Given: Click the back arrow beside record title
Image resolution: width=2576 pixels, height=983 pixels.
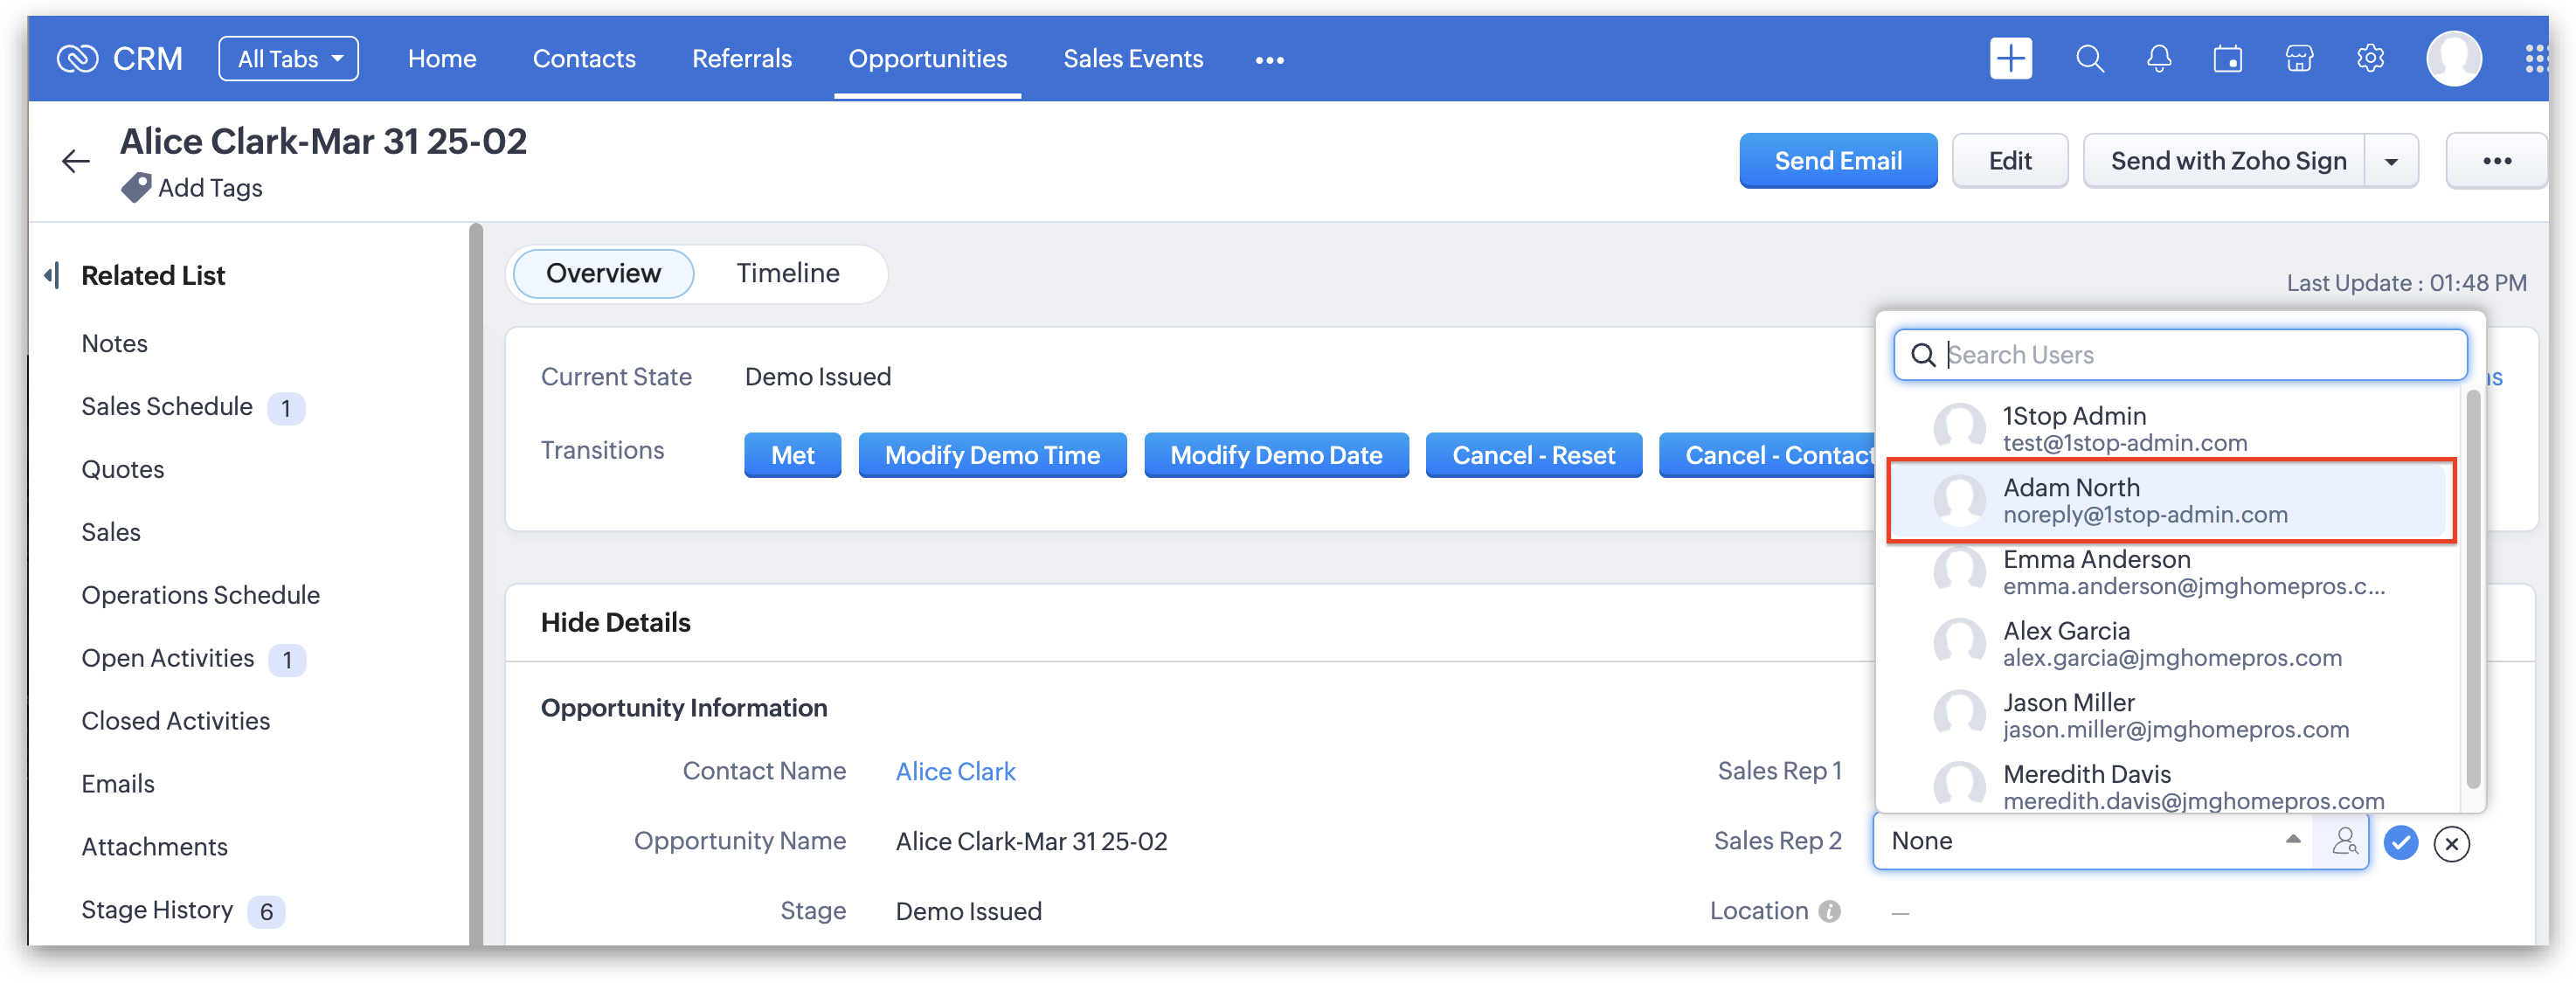Looking at the screenshot, I should 76,161.
